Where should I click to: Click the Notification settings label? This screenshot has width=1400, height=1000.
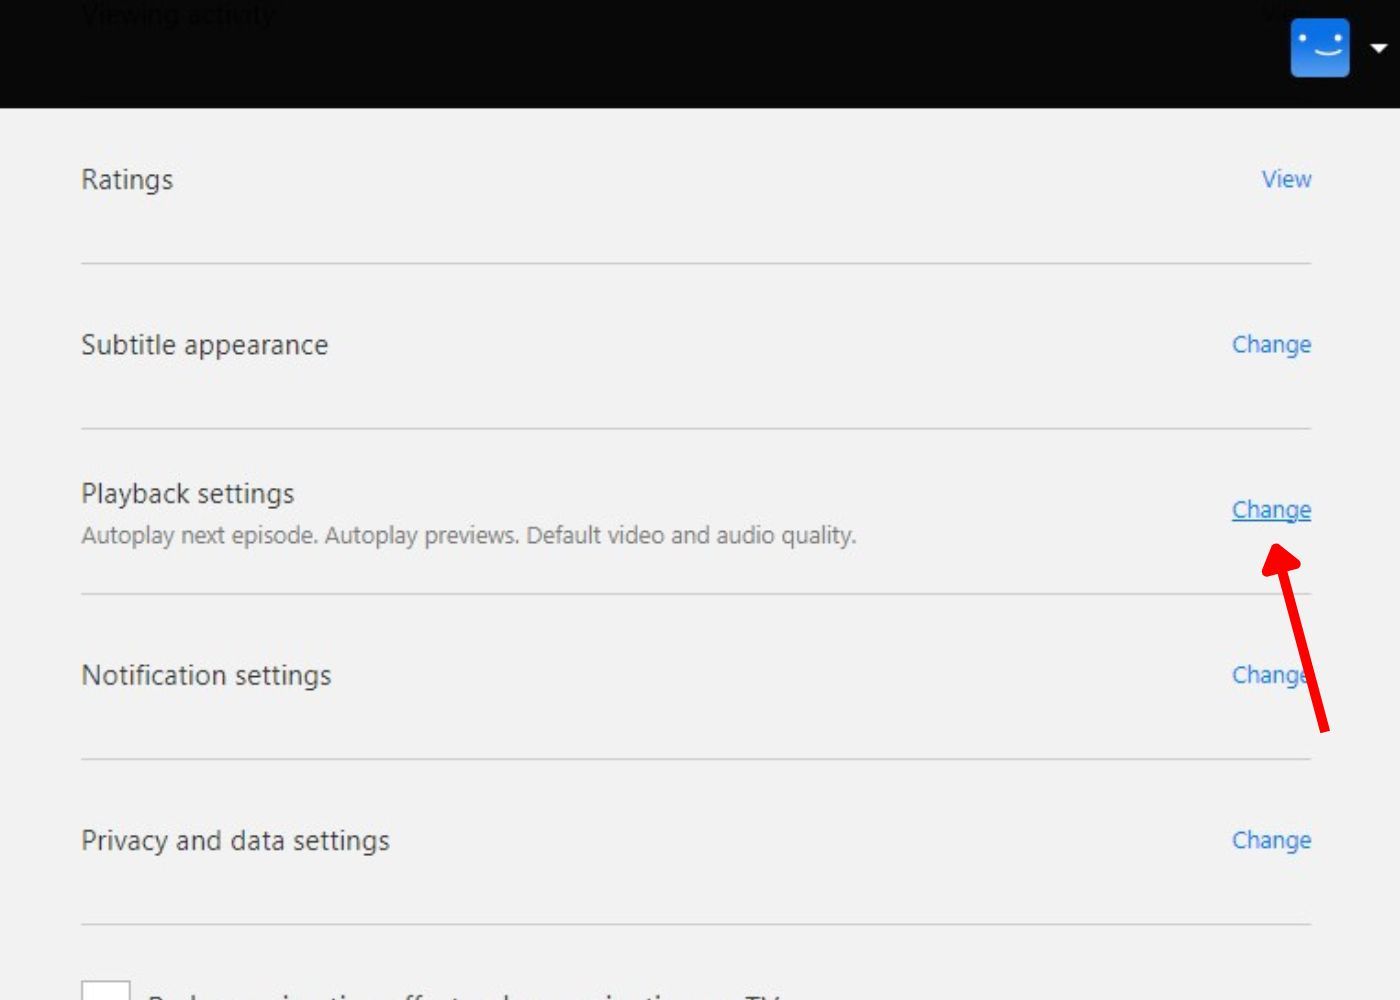pyautogui.click(x=207, y=675)
